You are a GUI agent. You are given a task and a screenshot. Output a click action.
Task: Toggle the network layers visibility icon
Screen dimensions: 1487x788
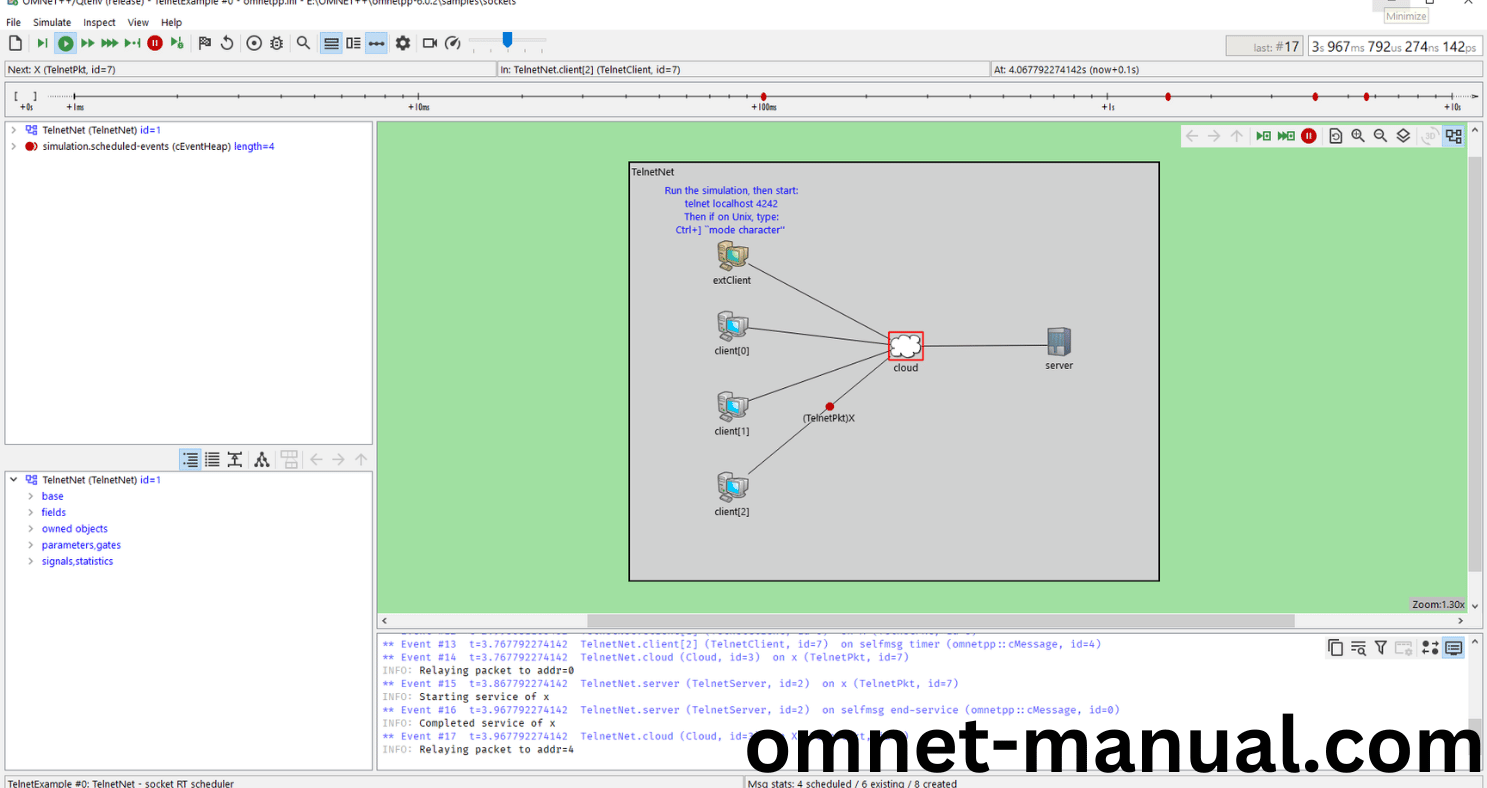1402,135
